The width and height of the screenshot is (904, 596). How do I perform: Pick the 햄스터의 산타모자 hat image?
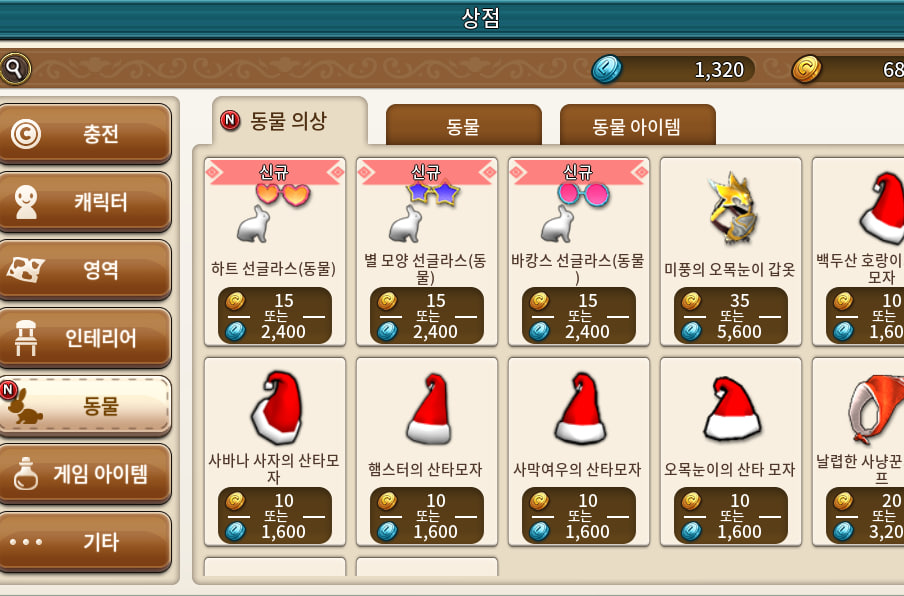(428, 409)
